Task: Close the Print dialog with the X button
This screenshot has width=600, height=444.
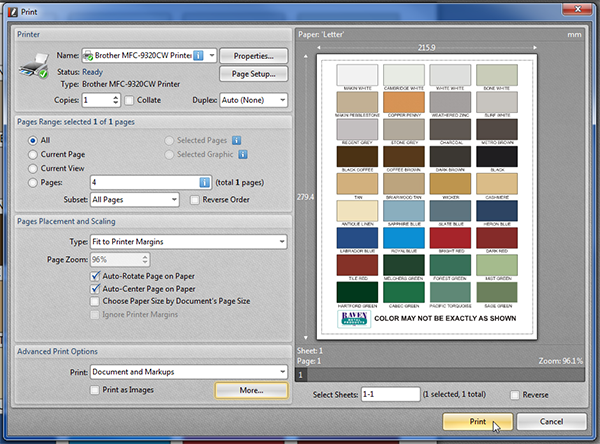Action: (x=578, y=9)
